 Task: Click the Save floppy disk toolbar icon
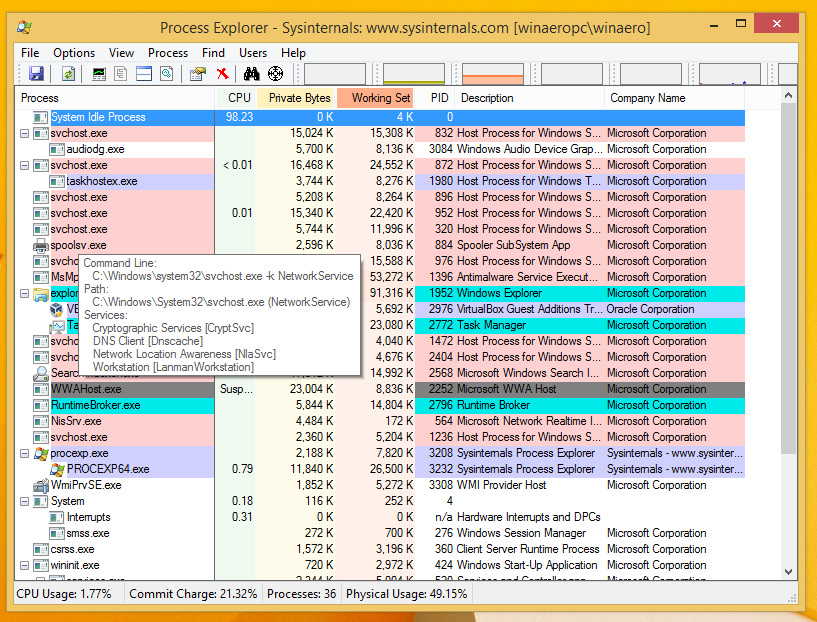pyautogui.click(x=36, y=74)
